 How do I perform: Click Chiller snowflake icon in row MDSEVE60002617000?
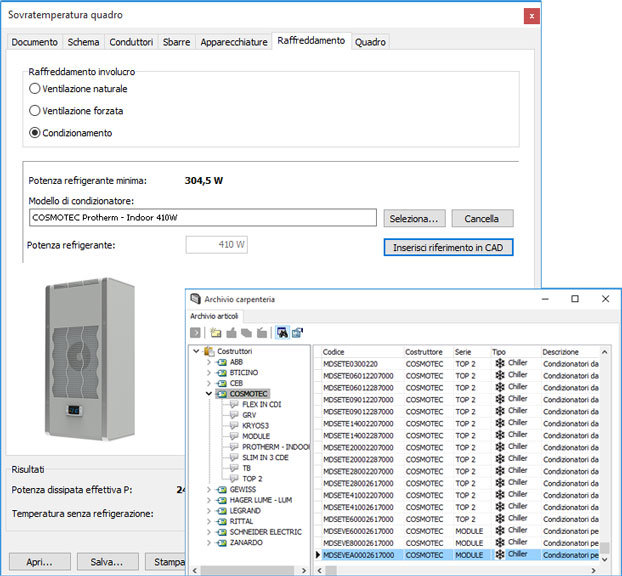coord(500,530)
